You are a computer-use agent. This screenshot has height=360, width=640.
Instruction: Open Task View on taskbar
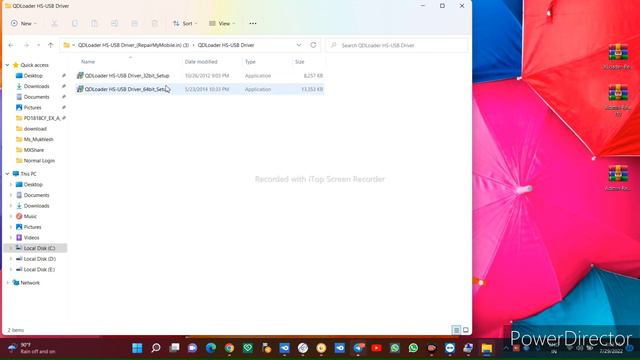click(x=174, y=348)
